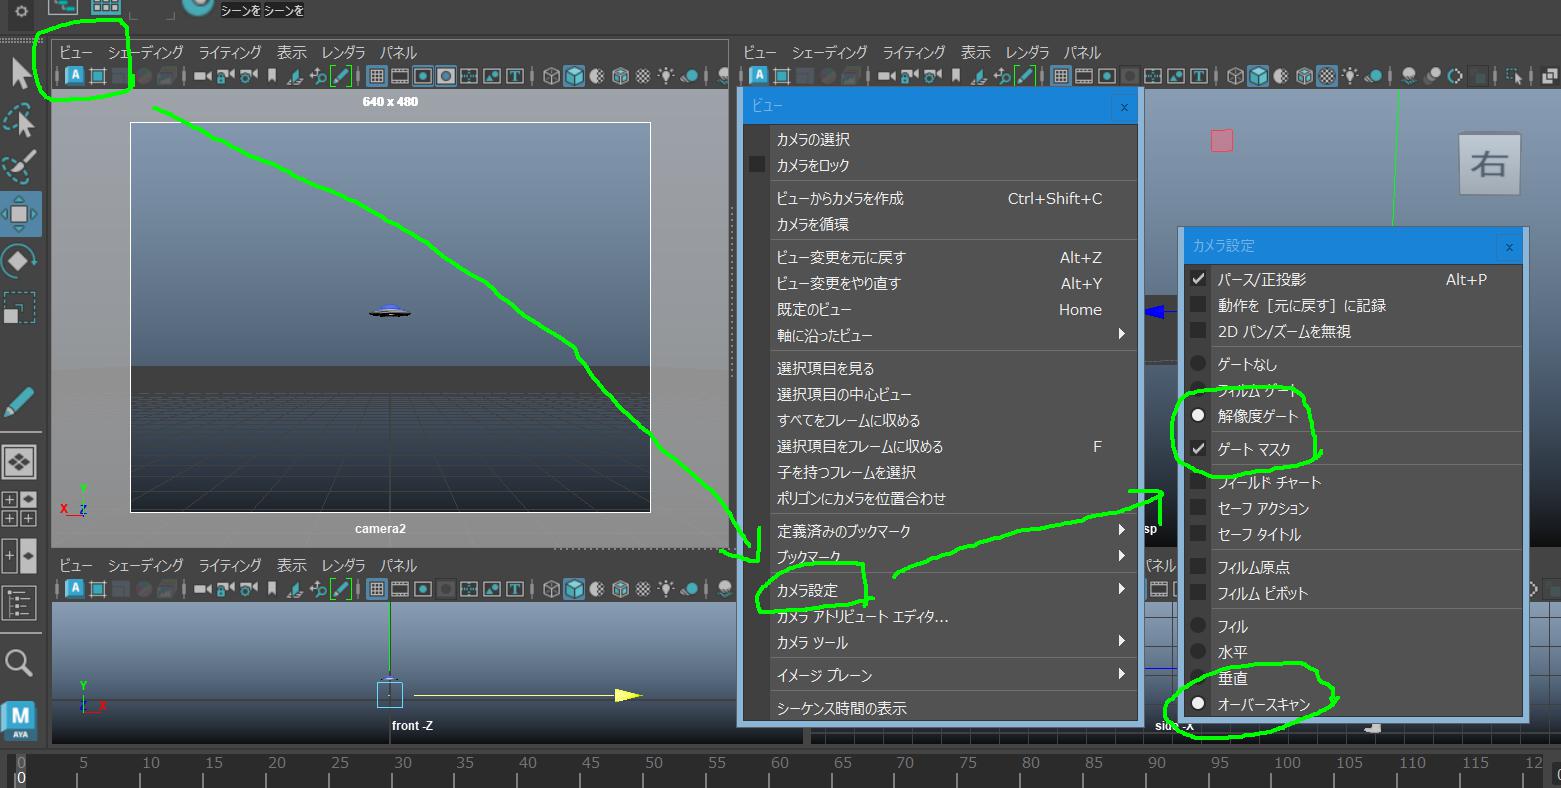Click Lock Camera icon in camera2 panel toolbar
Image resolution: width=1561 pixels, height=788 pixels.
(226, 76)
